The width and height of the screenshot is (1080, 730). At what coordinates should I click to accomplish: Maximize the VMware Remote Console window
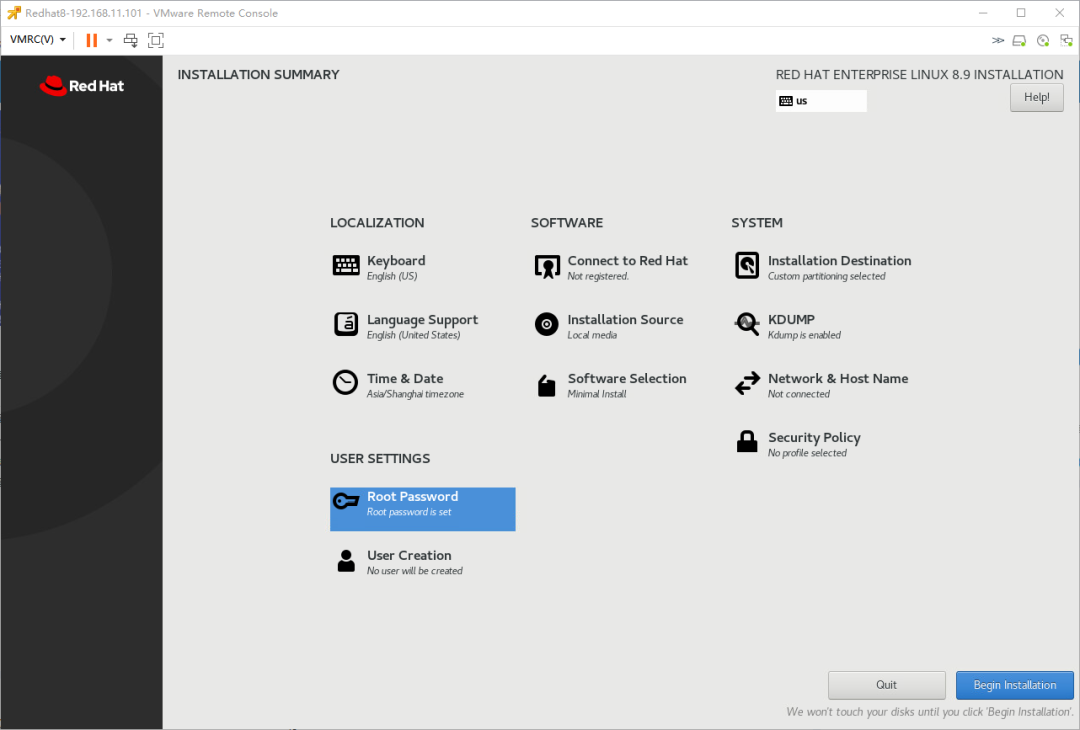[1021, 13]
